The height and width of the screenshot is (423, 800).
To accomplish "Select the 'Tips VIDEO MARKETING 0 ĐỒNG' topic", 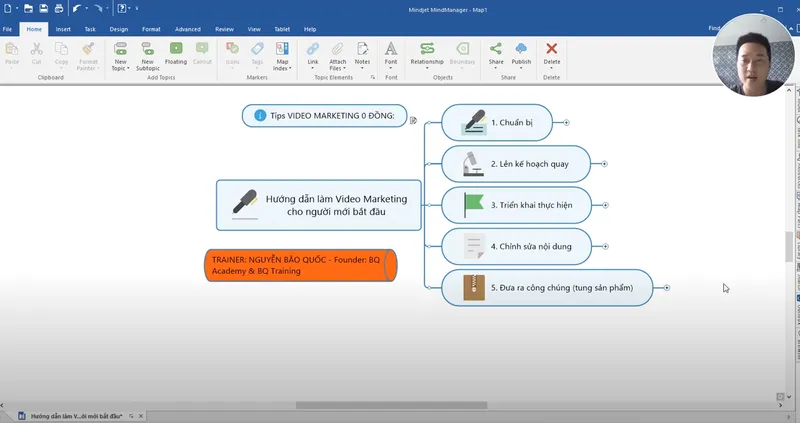I will [324, 116].
